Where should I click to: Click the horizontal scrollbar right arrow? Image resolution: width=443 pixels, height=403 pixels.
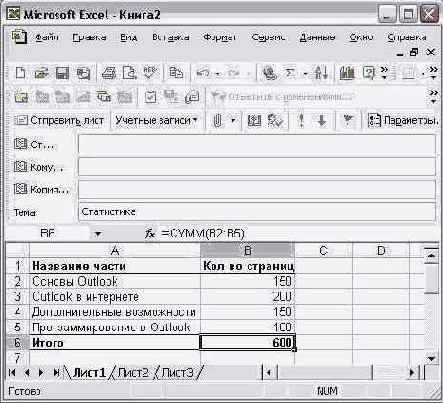click(x=412, y=373)
